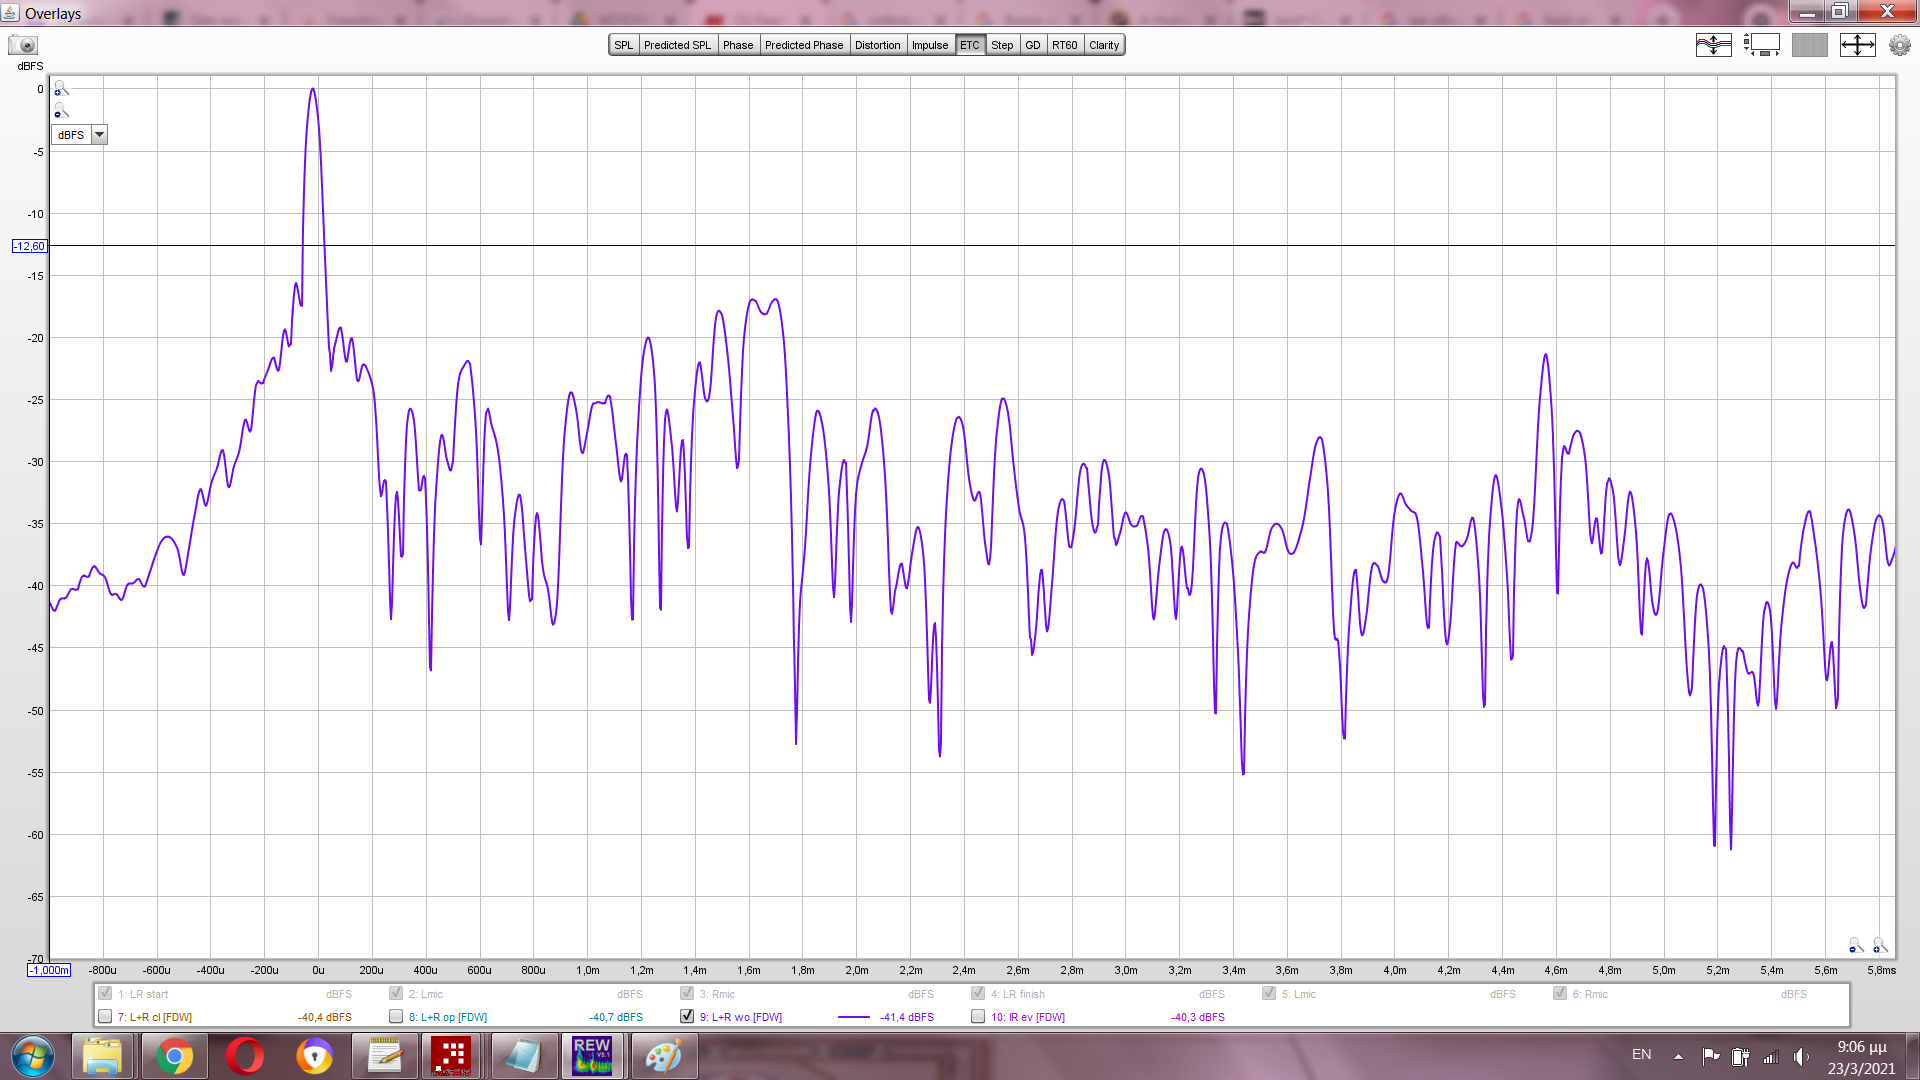The height and width of the screenshot is (1080, 1920).
Task: Open REW app in the taskbar
Action: (x=591, y=1056)
